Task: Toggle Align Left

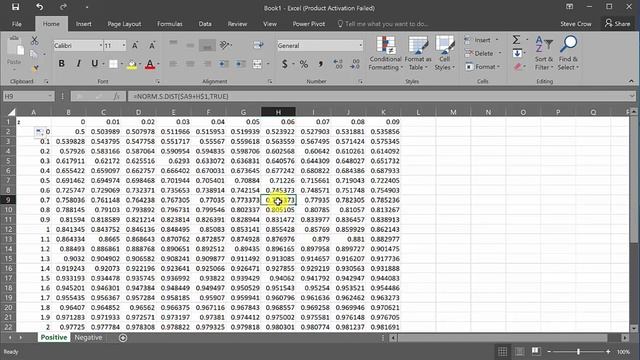Action: coord(173,64)
